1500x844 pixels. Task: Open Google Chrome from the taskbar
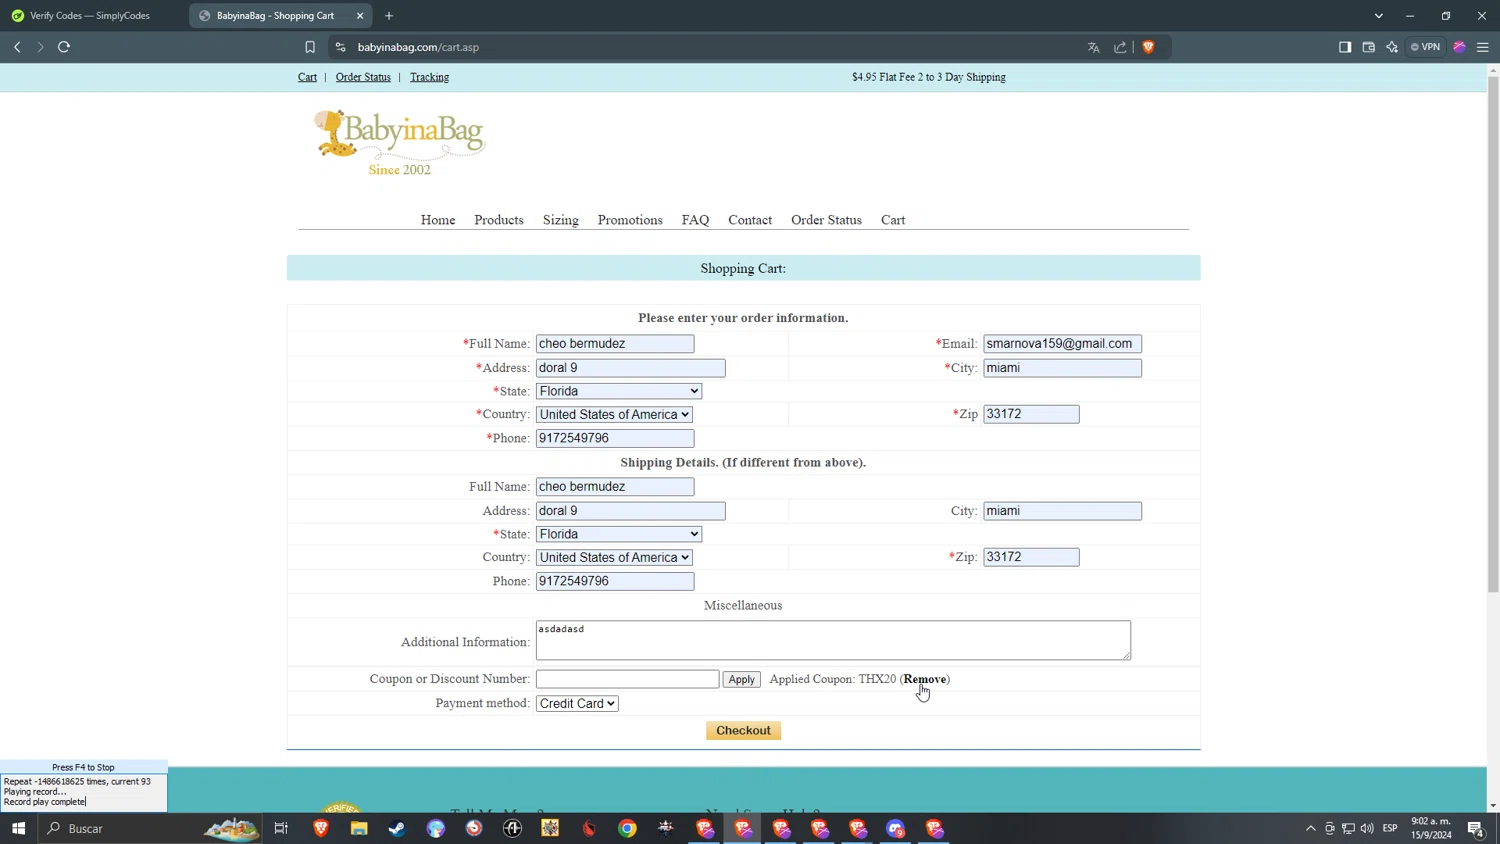pos(627,828)
